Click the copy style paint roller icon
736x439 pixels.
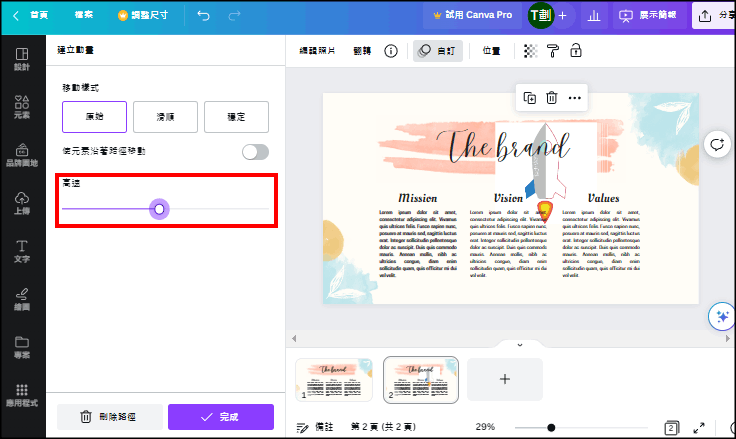[x=552, y=51]
